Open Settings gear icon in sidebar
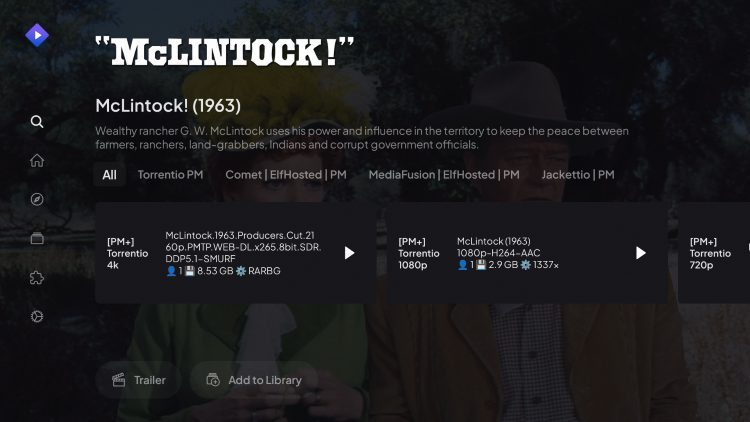750x422 pixels. pyautogui.click(x=37, y=316)
